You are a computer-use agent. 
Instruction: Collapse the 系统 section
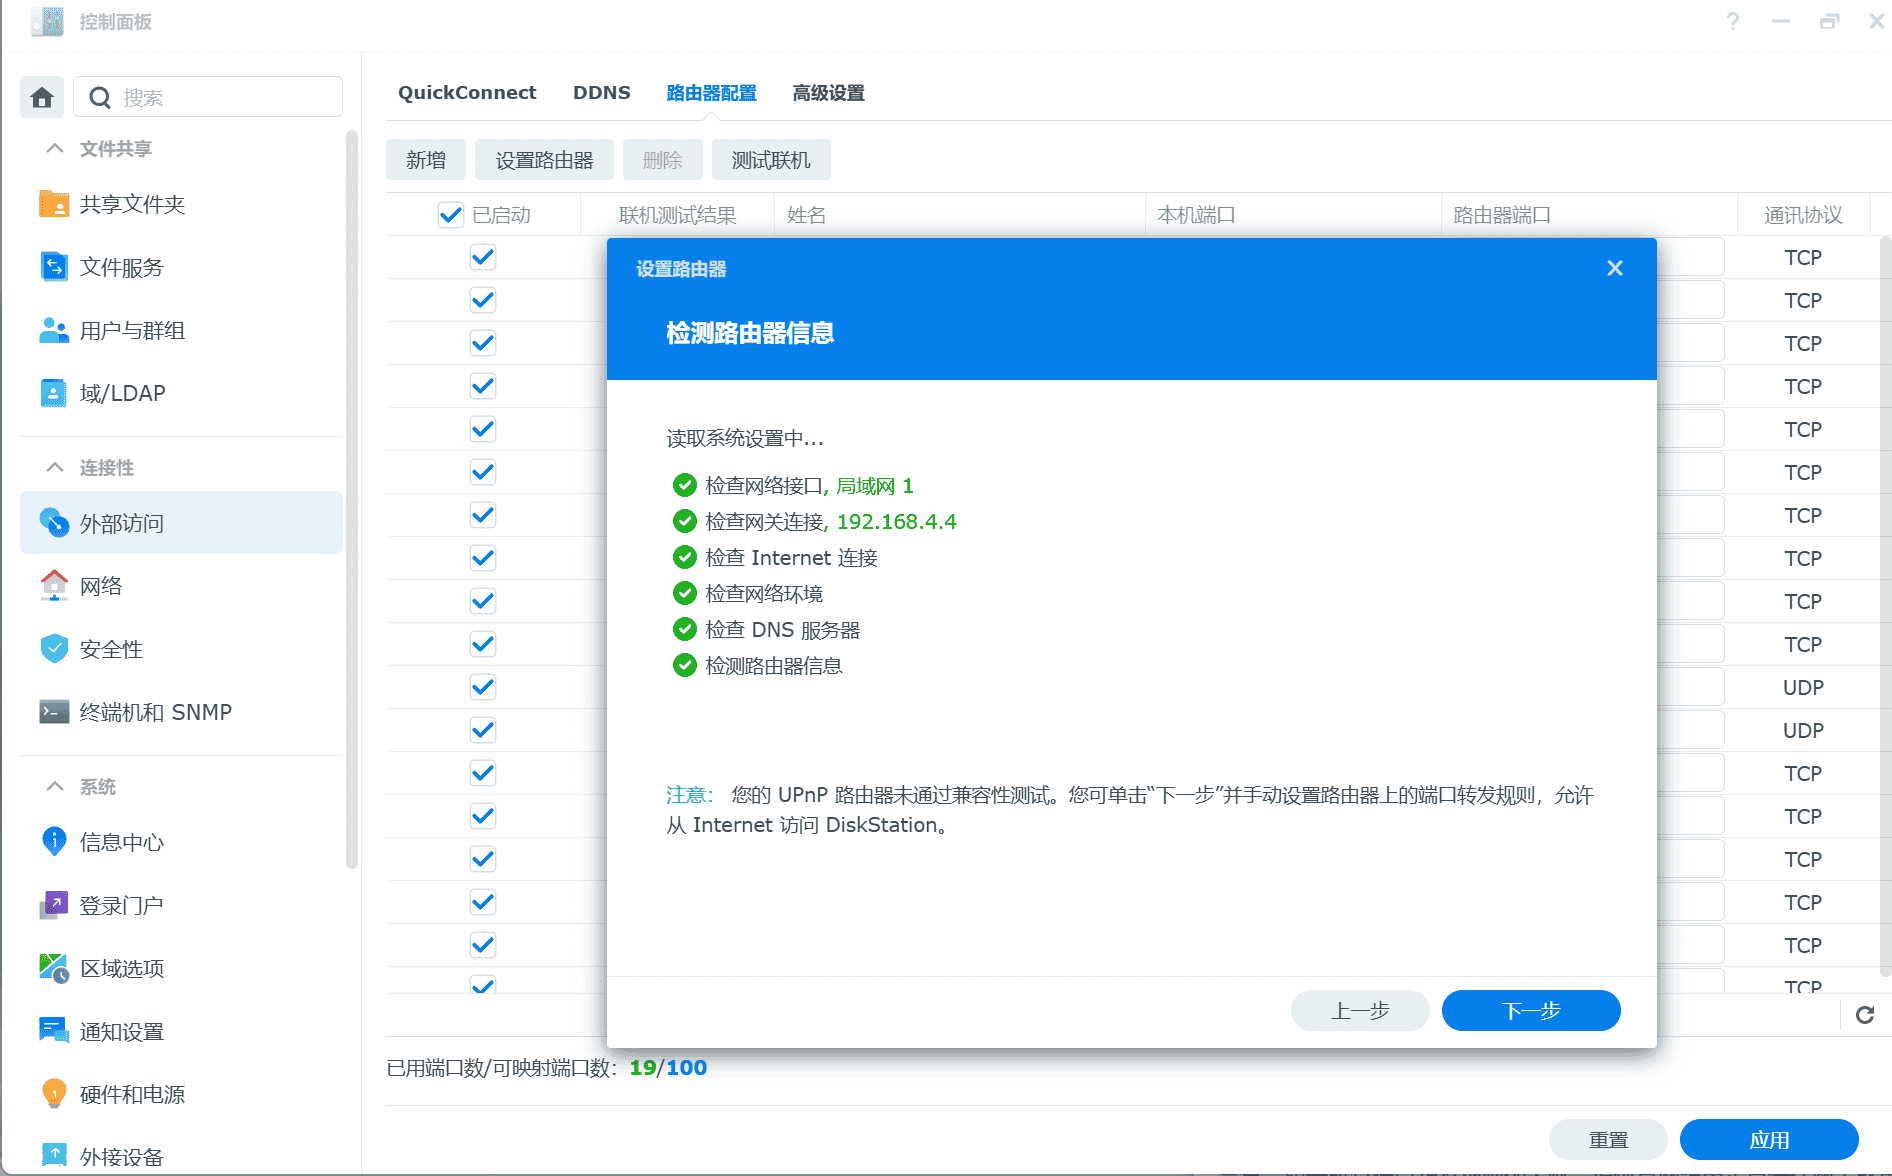coord(55,787)
